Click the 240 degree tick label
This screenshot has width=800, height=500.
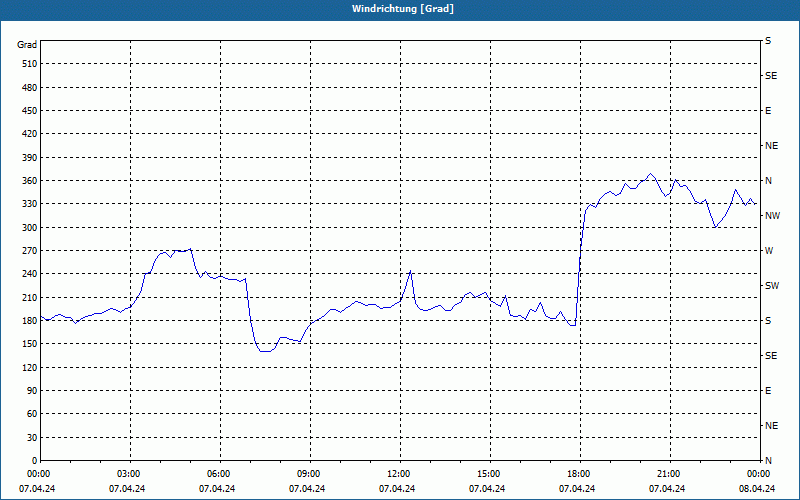pos(30,274)
